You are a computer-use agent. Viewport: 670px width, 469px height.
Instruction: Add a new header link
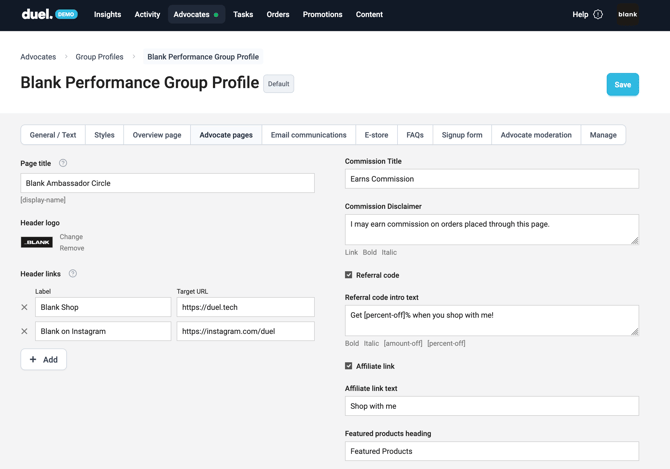(44, 359)
